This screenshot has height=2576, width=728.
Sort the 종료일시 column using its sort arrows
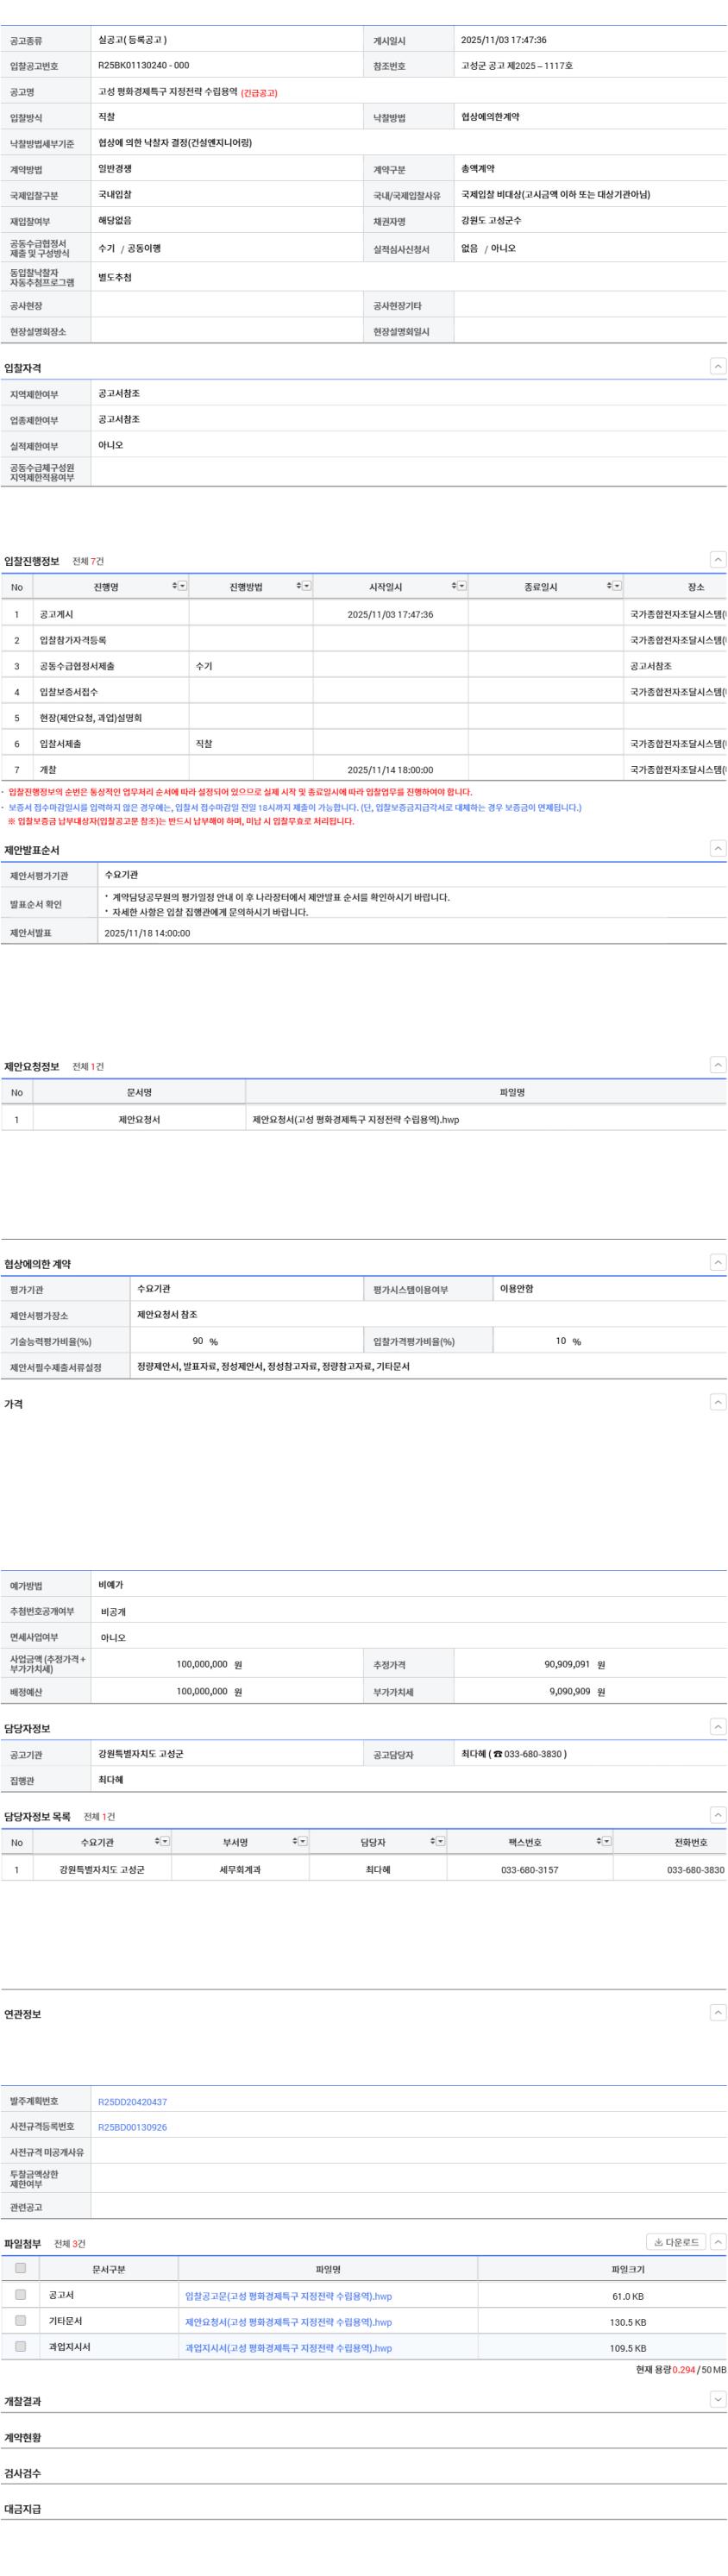(608, 587)
